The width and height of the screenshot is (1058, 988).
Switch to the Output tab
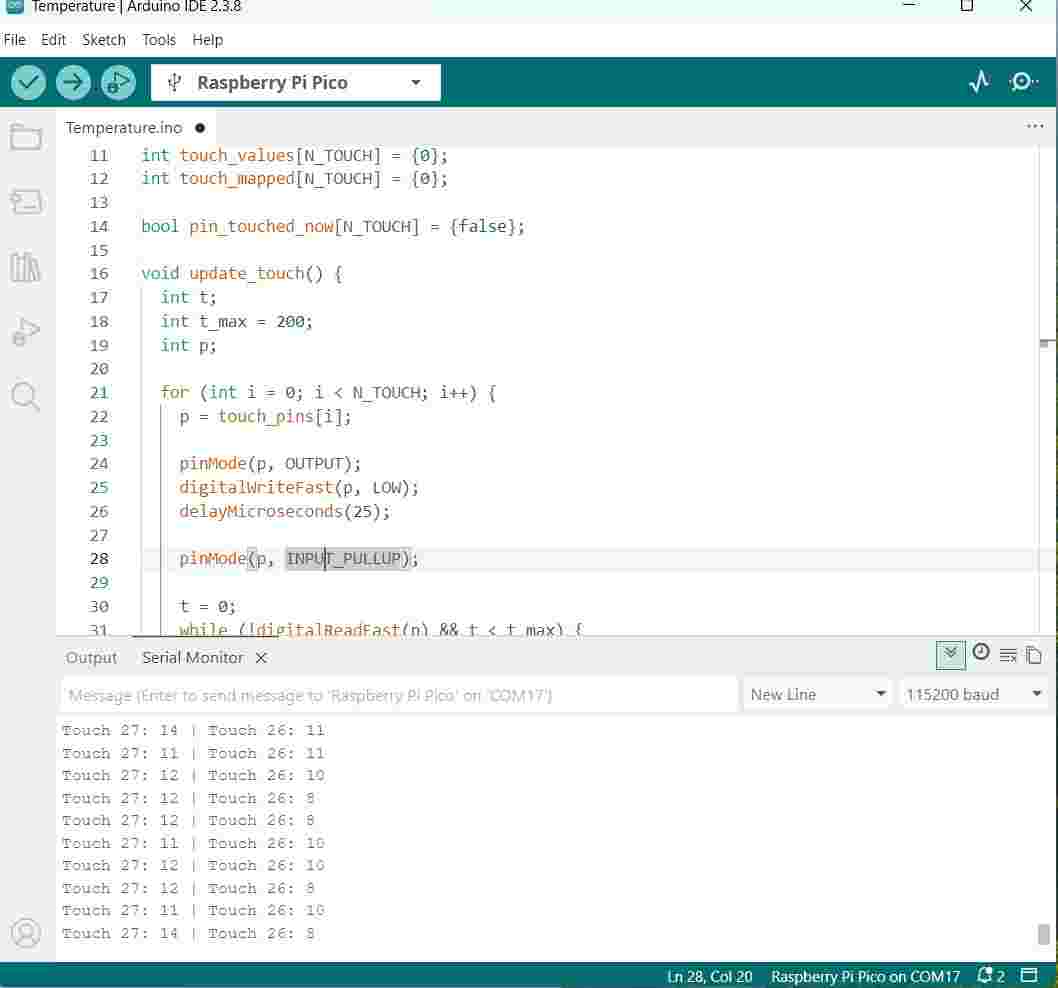point(91,658)
